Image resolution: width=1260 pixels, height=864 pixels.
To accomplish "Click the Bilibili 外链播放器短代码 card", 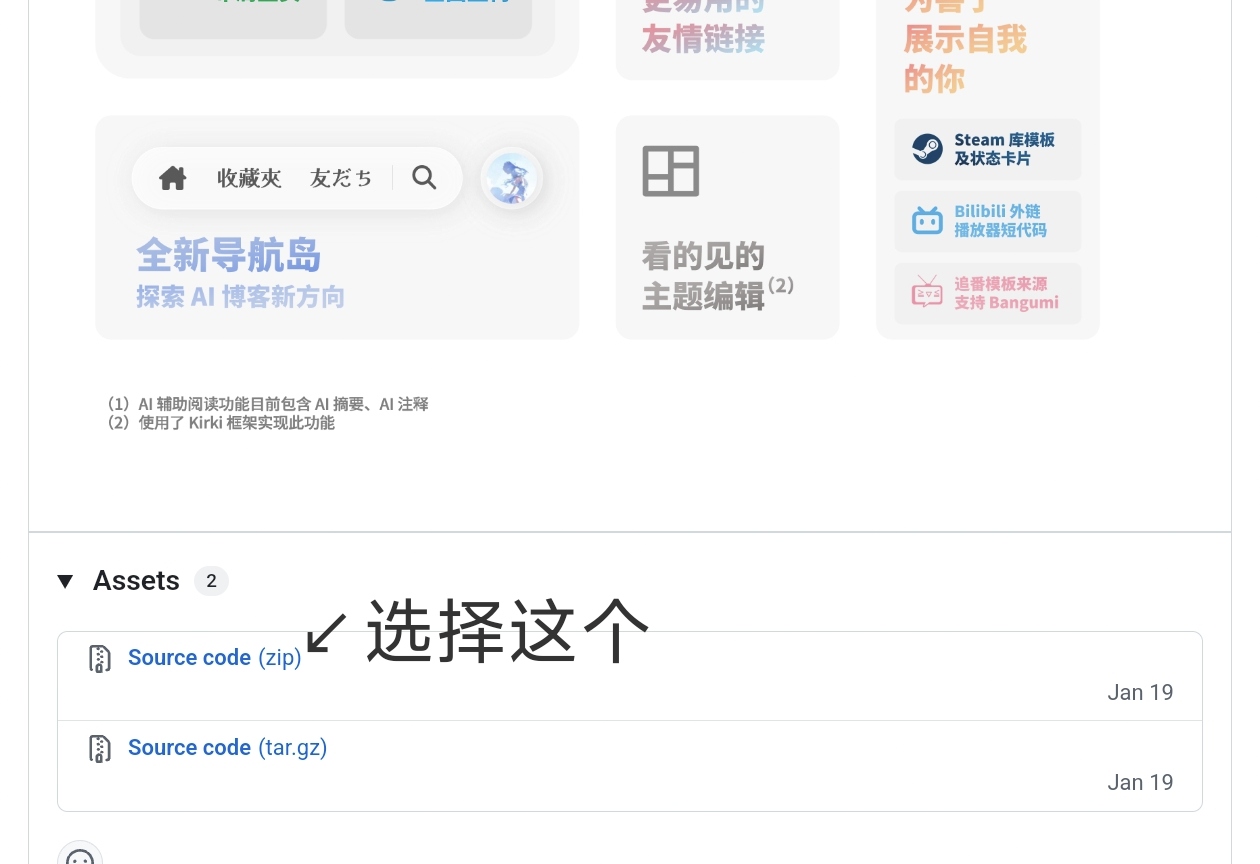I will [x=988, y=221].
